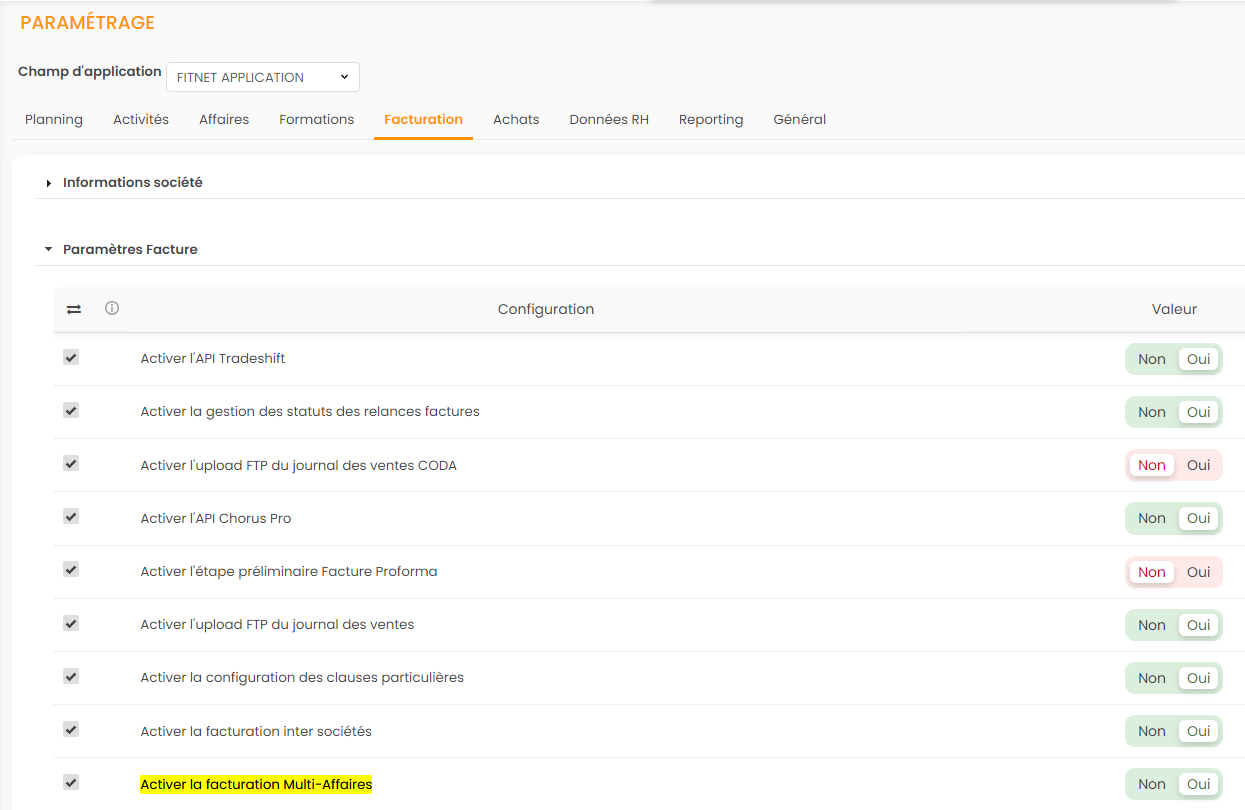Click the Configuration column header
This screenshot has height=810, width=1245.
[x=546, y=309]
